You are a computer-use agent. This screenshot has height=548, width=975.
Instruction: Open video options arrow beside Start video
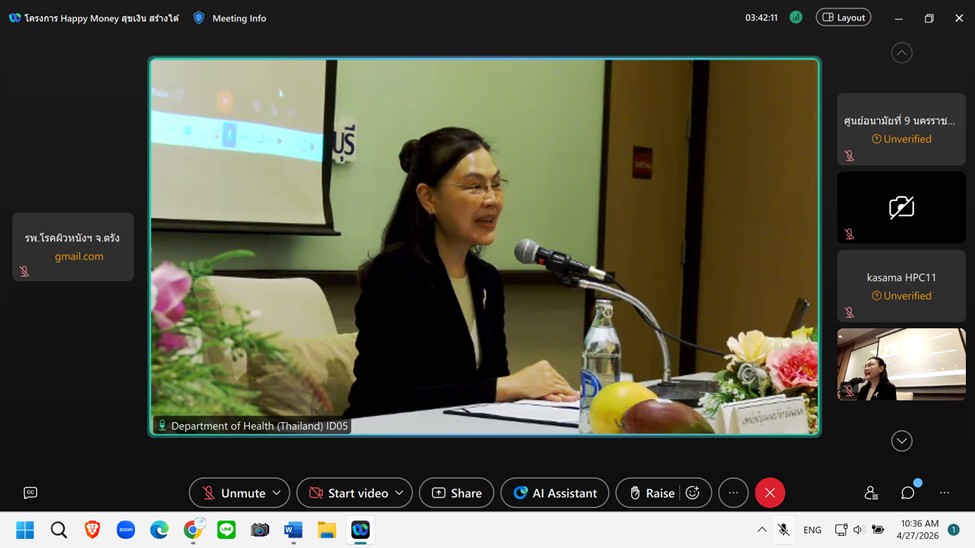399,493
